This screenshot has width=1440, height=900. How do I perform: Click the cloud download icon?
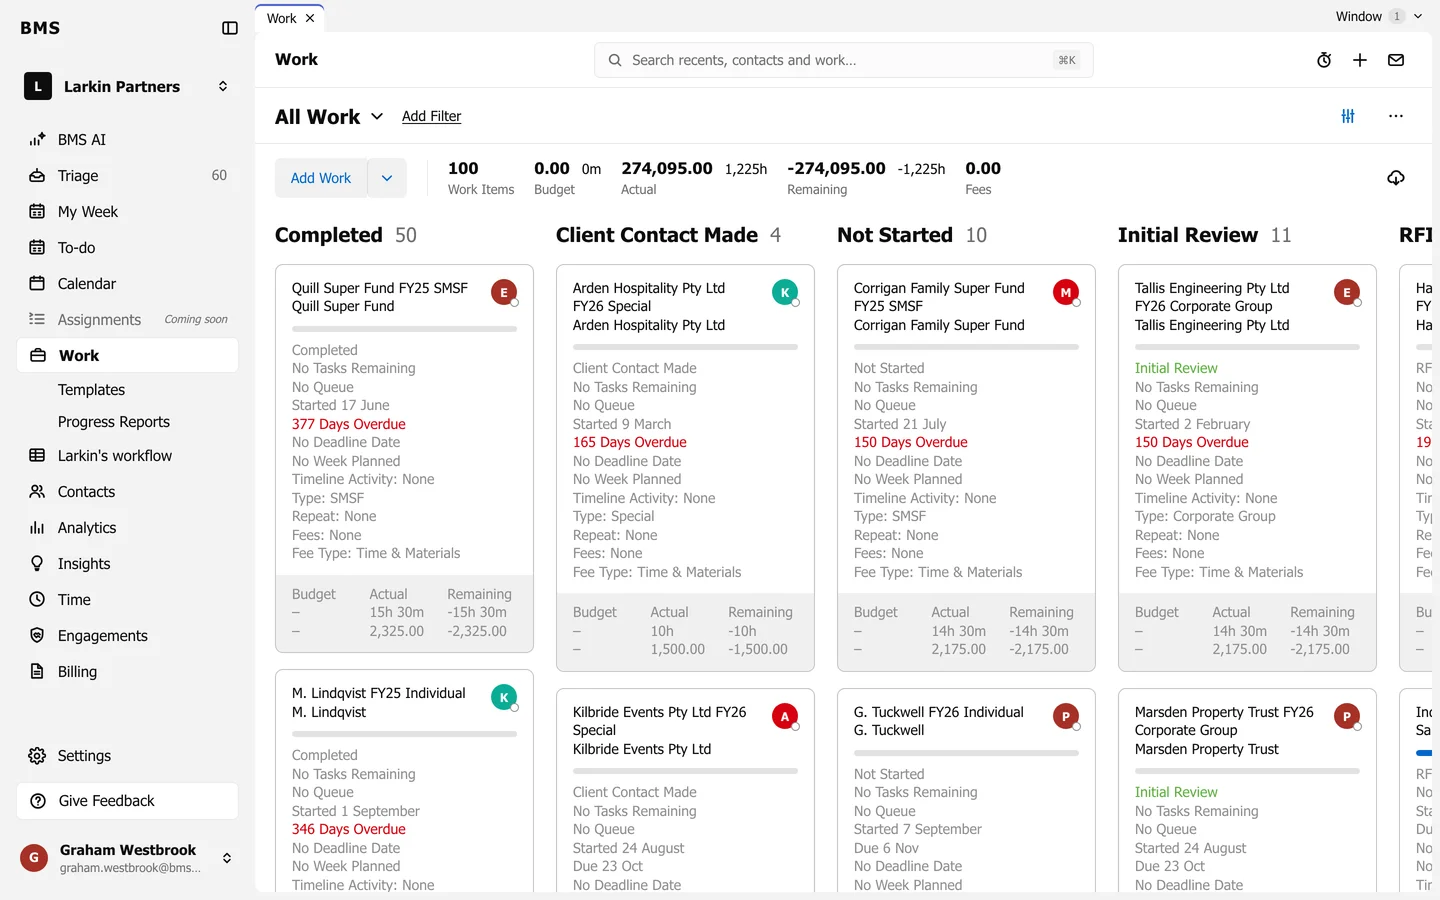pyautogui.click(x=1396, y=178)
